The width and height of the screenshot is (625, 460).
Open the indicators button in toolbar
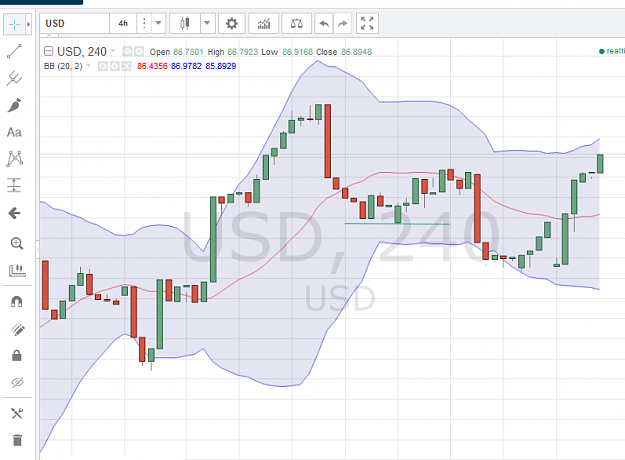coord(264,24)
